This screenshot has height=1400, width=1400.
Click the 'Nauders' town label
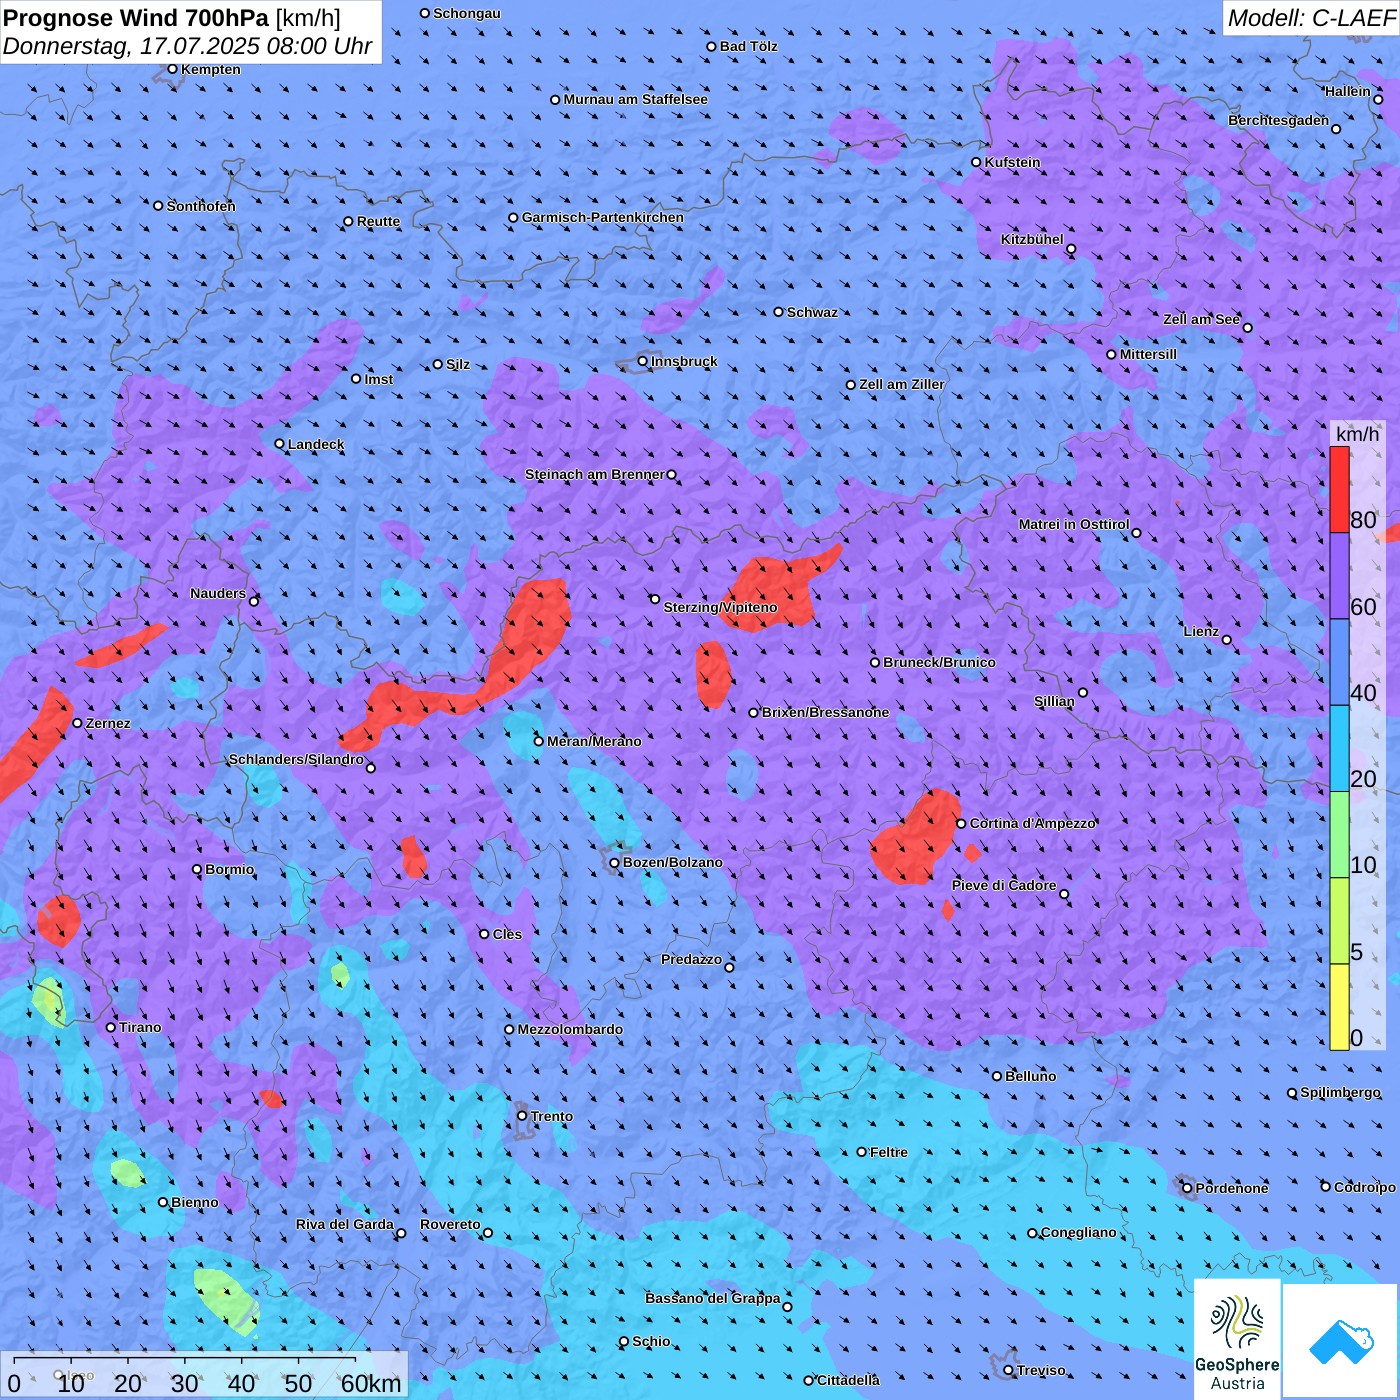pos(218,593)
